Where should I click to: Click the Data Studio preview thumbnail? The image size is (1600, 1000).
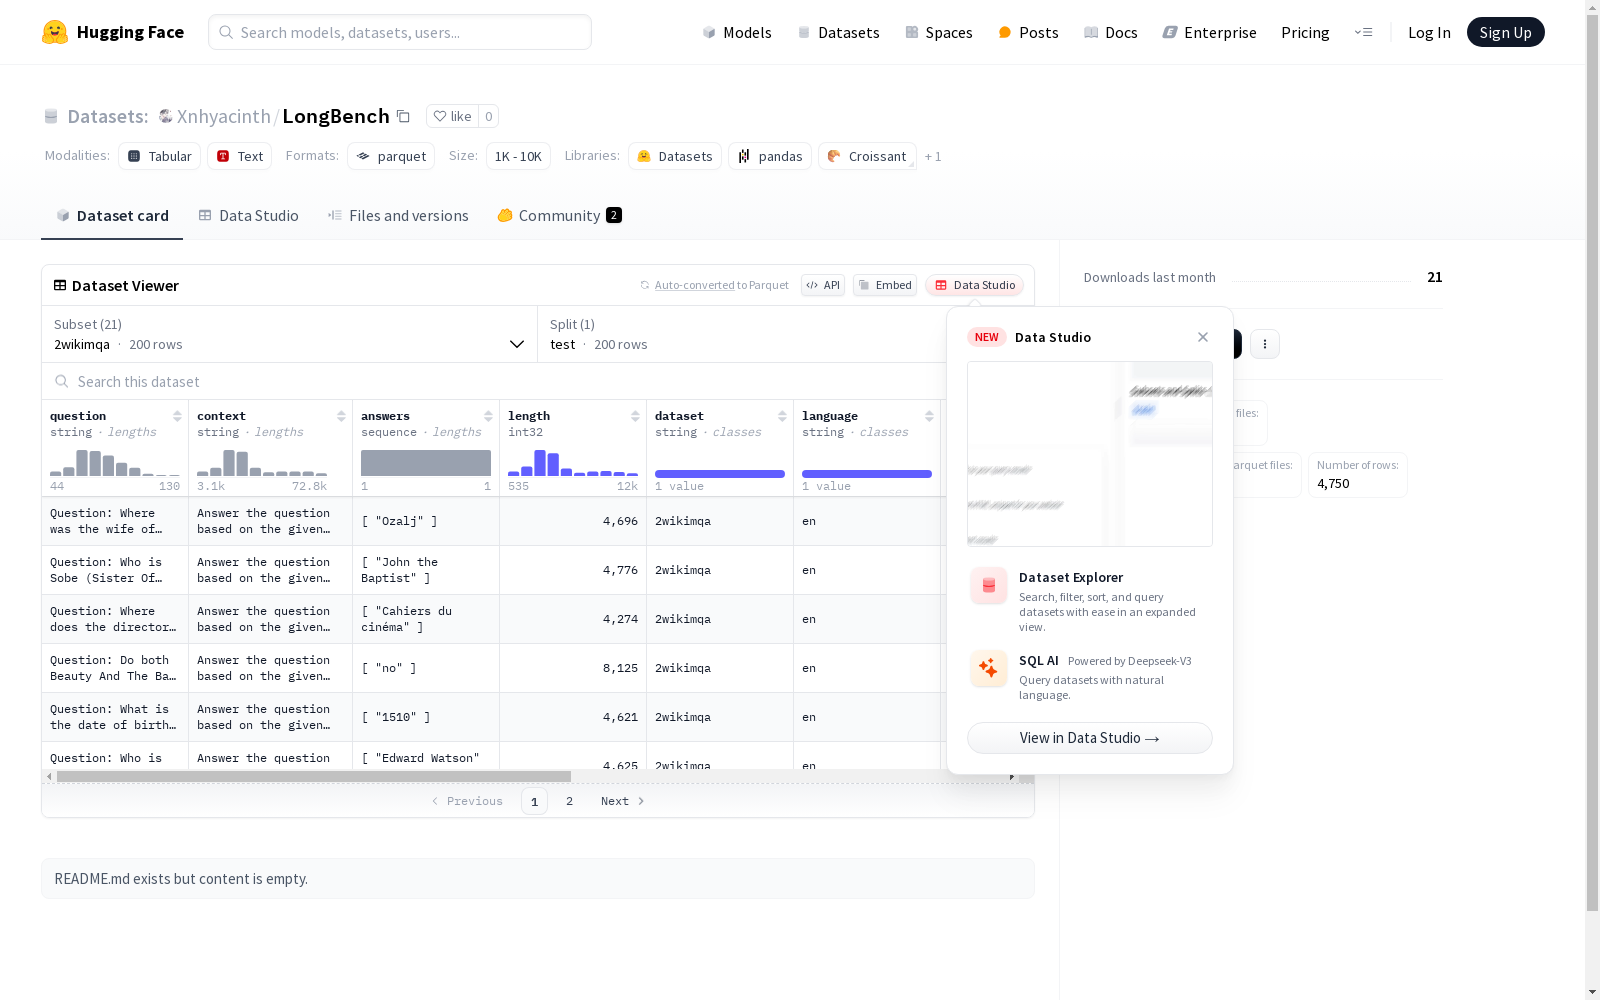coord(1090,454)
